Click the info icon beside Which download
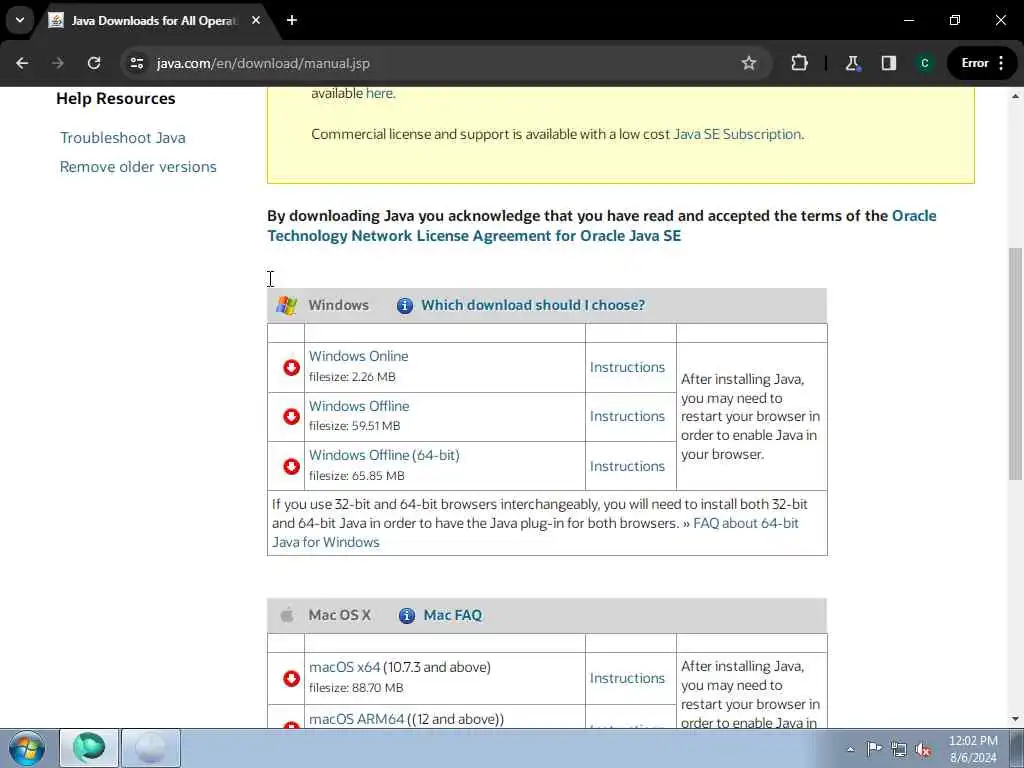Screen dimensions: 1024x768 point(405,305)
